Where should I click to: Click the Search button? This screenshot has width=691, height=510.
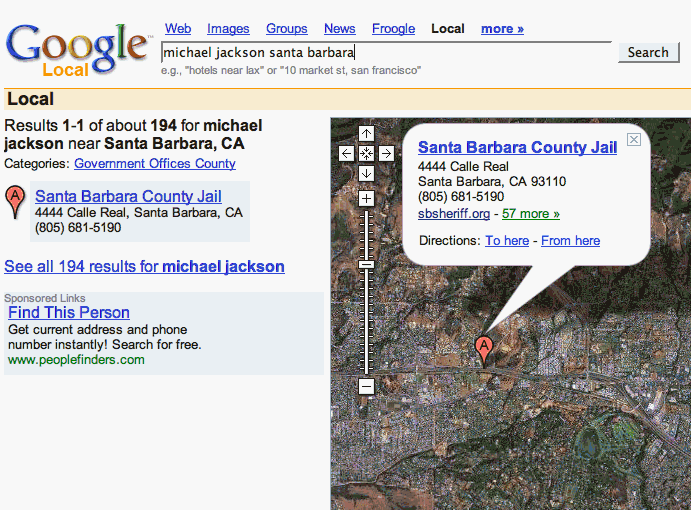[648, 52]
